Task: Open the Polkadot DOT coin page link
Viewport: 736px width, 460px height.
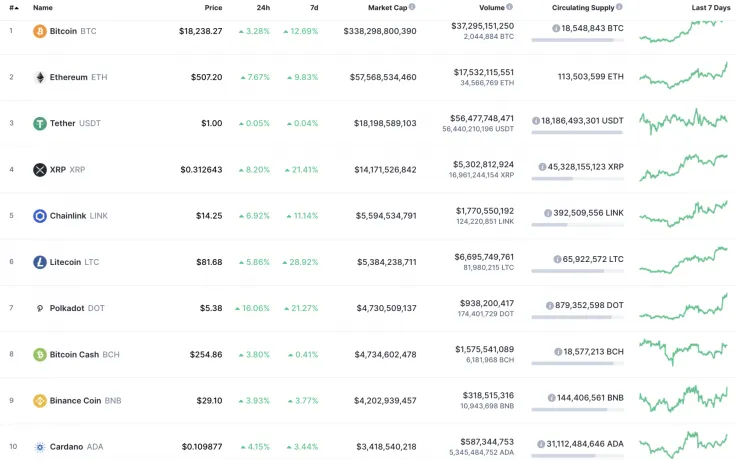Action: tap(77, 308)
